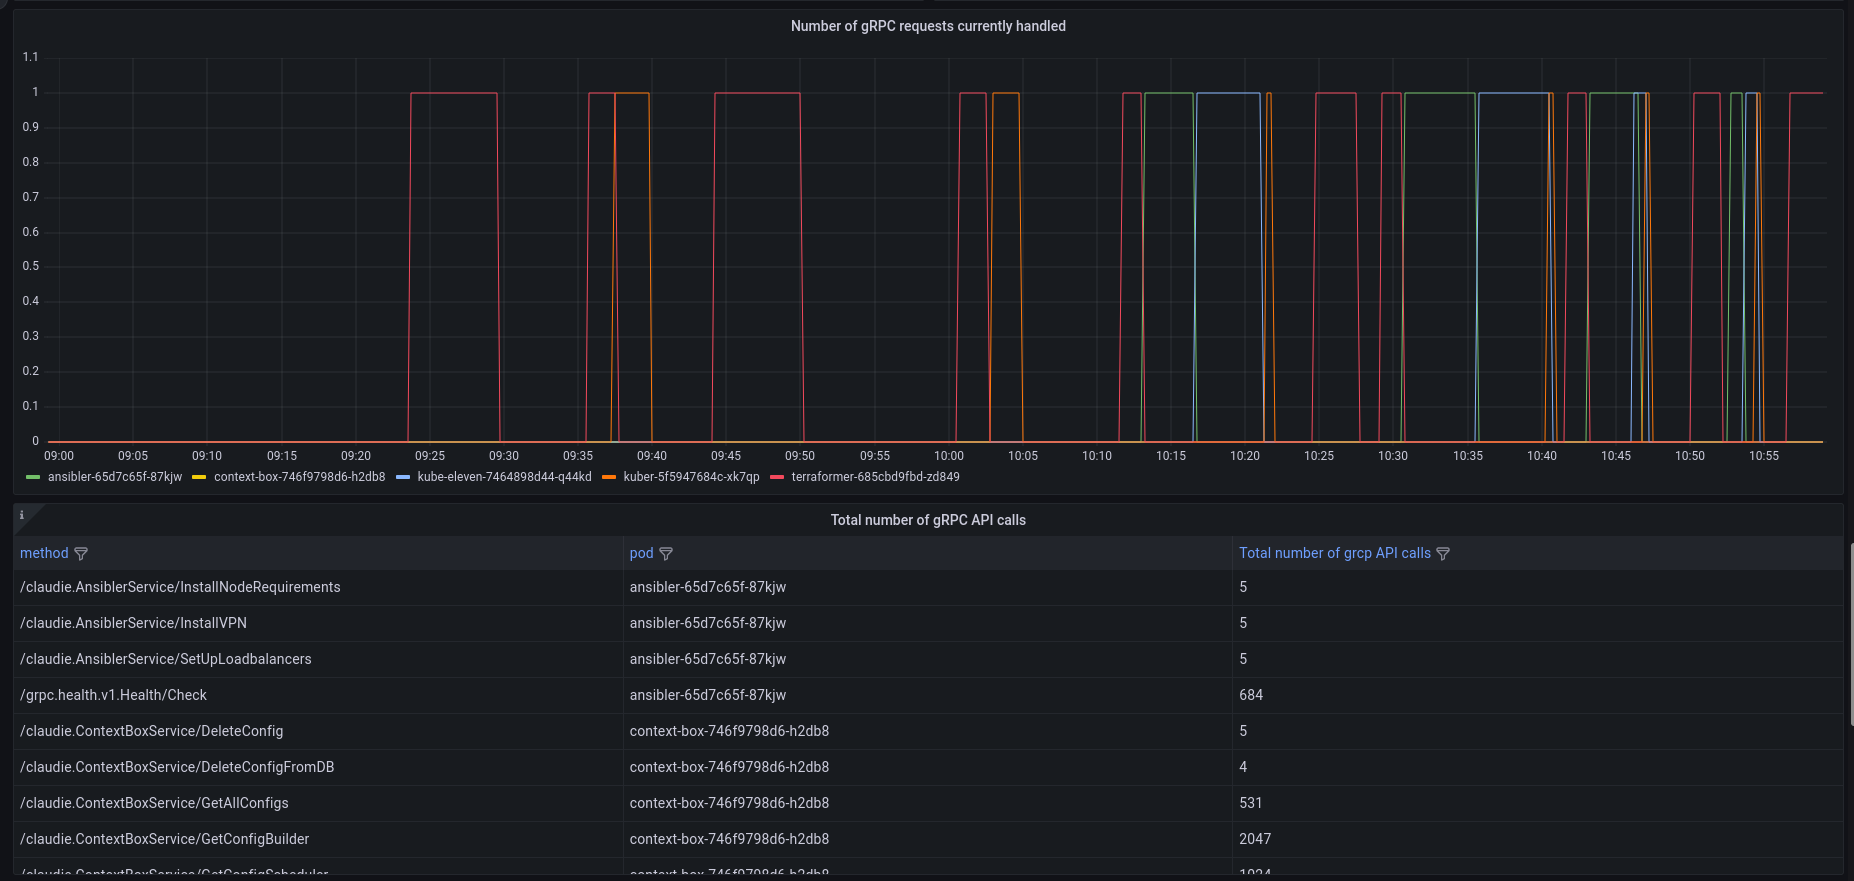Open the 'Total number of gRPC API calls' panel menu

click(928, 520)
